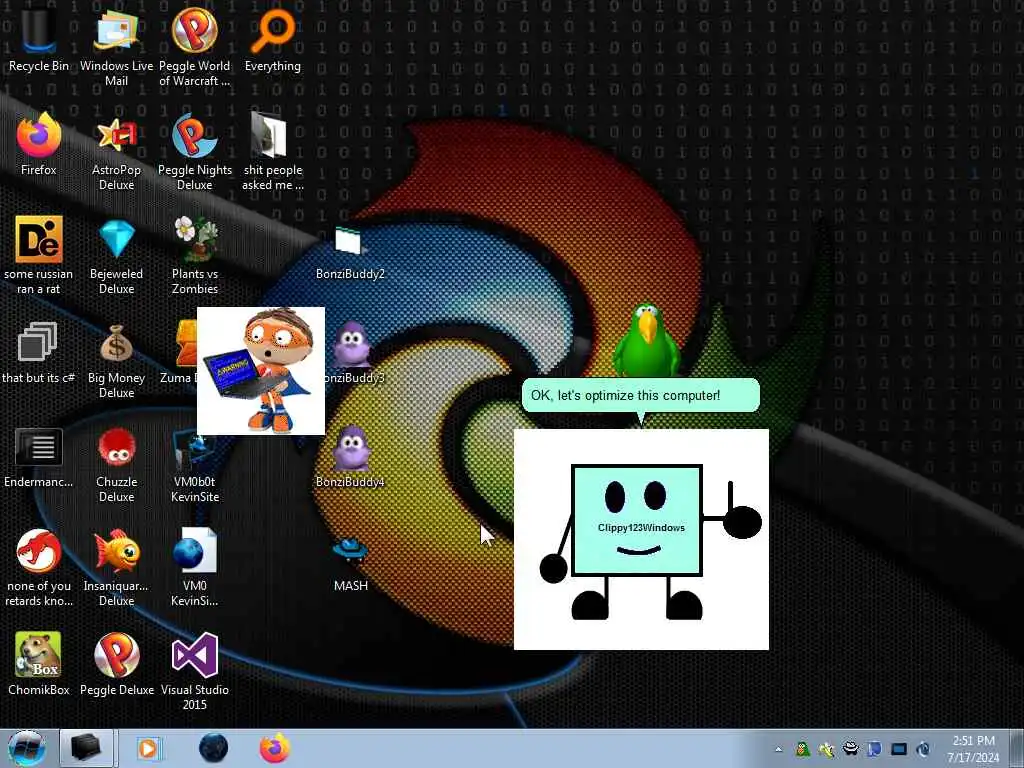The height and width of the screenshot is (768, 1024).
Task: Click the blue shield with P tray icon
Action: click(x=875, y=749)
